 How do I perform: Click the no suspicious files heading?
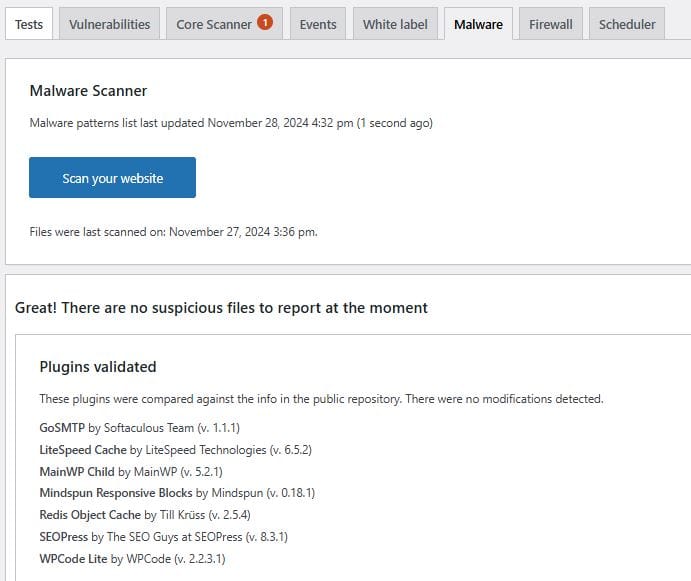[221, 308]
